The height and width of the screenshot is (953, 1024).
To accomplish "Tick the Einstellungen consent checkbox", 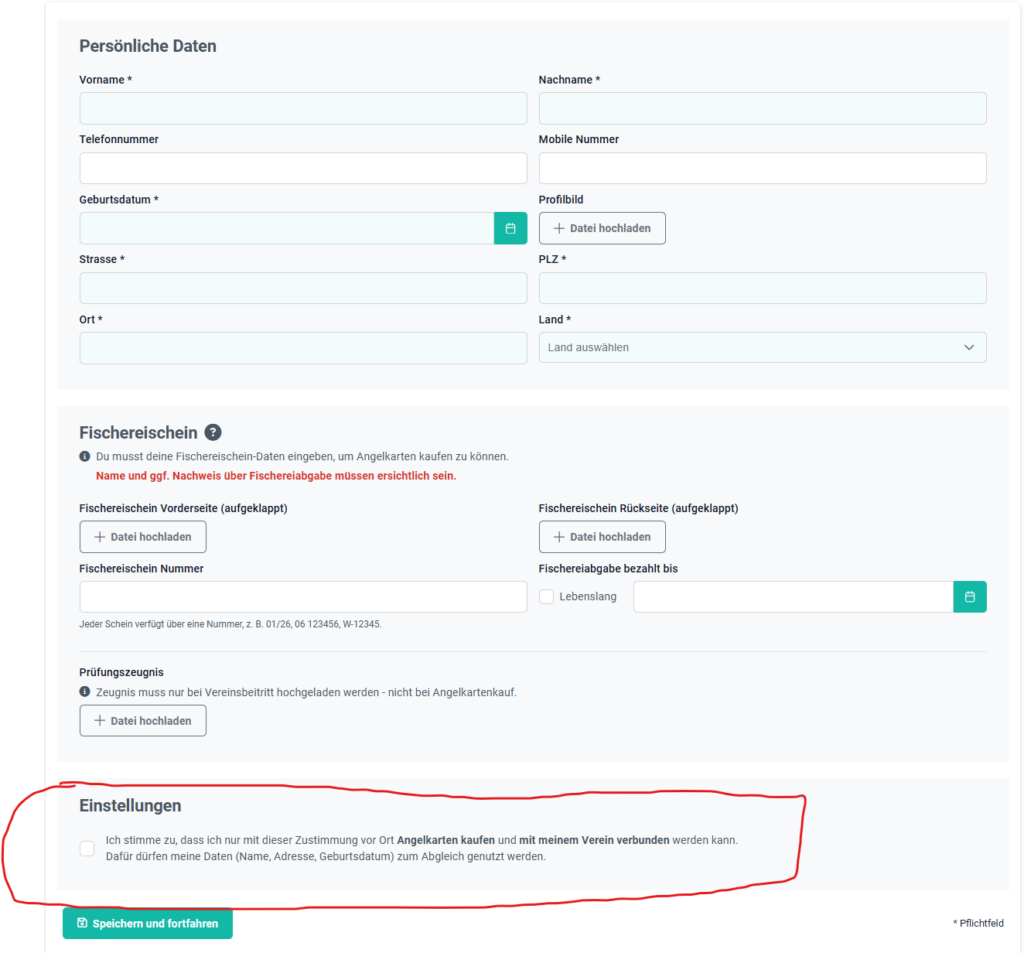I will [87, 848].
